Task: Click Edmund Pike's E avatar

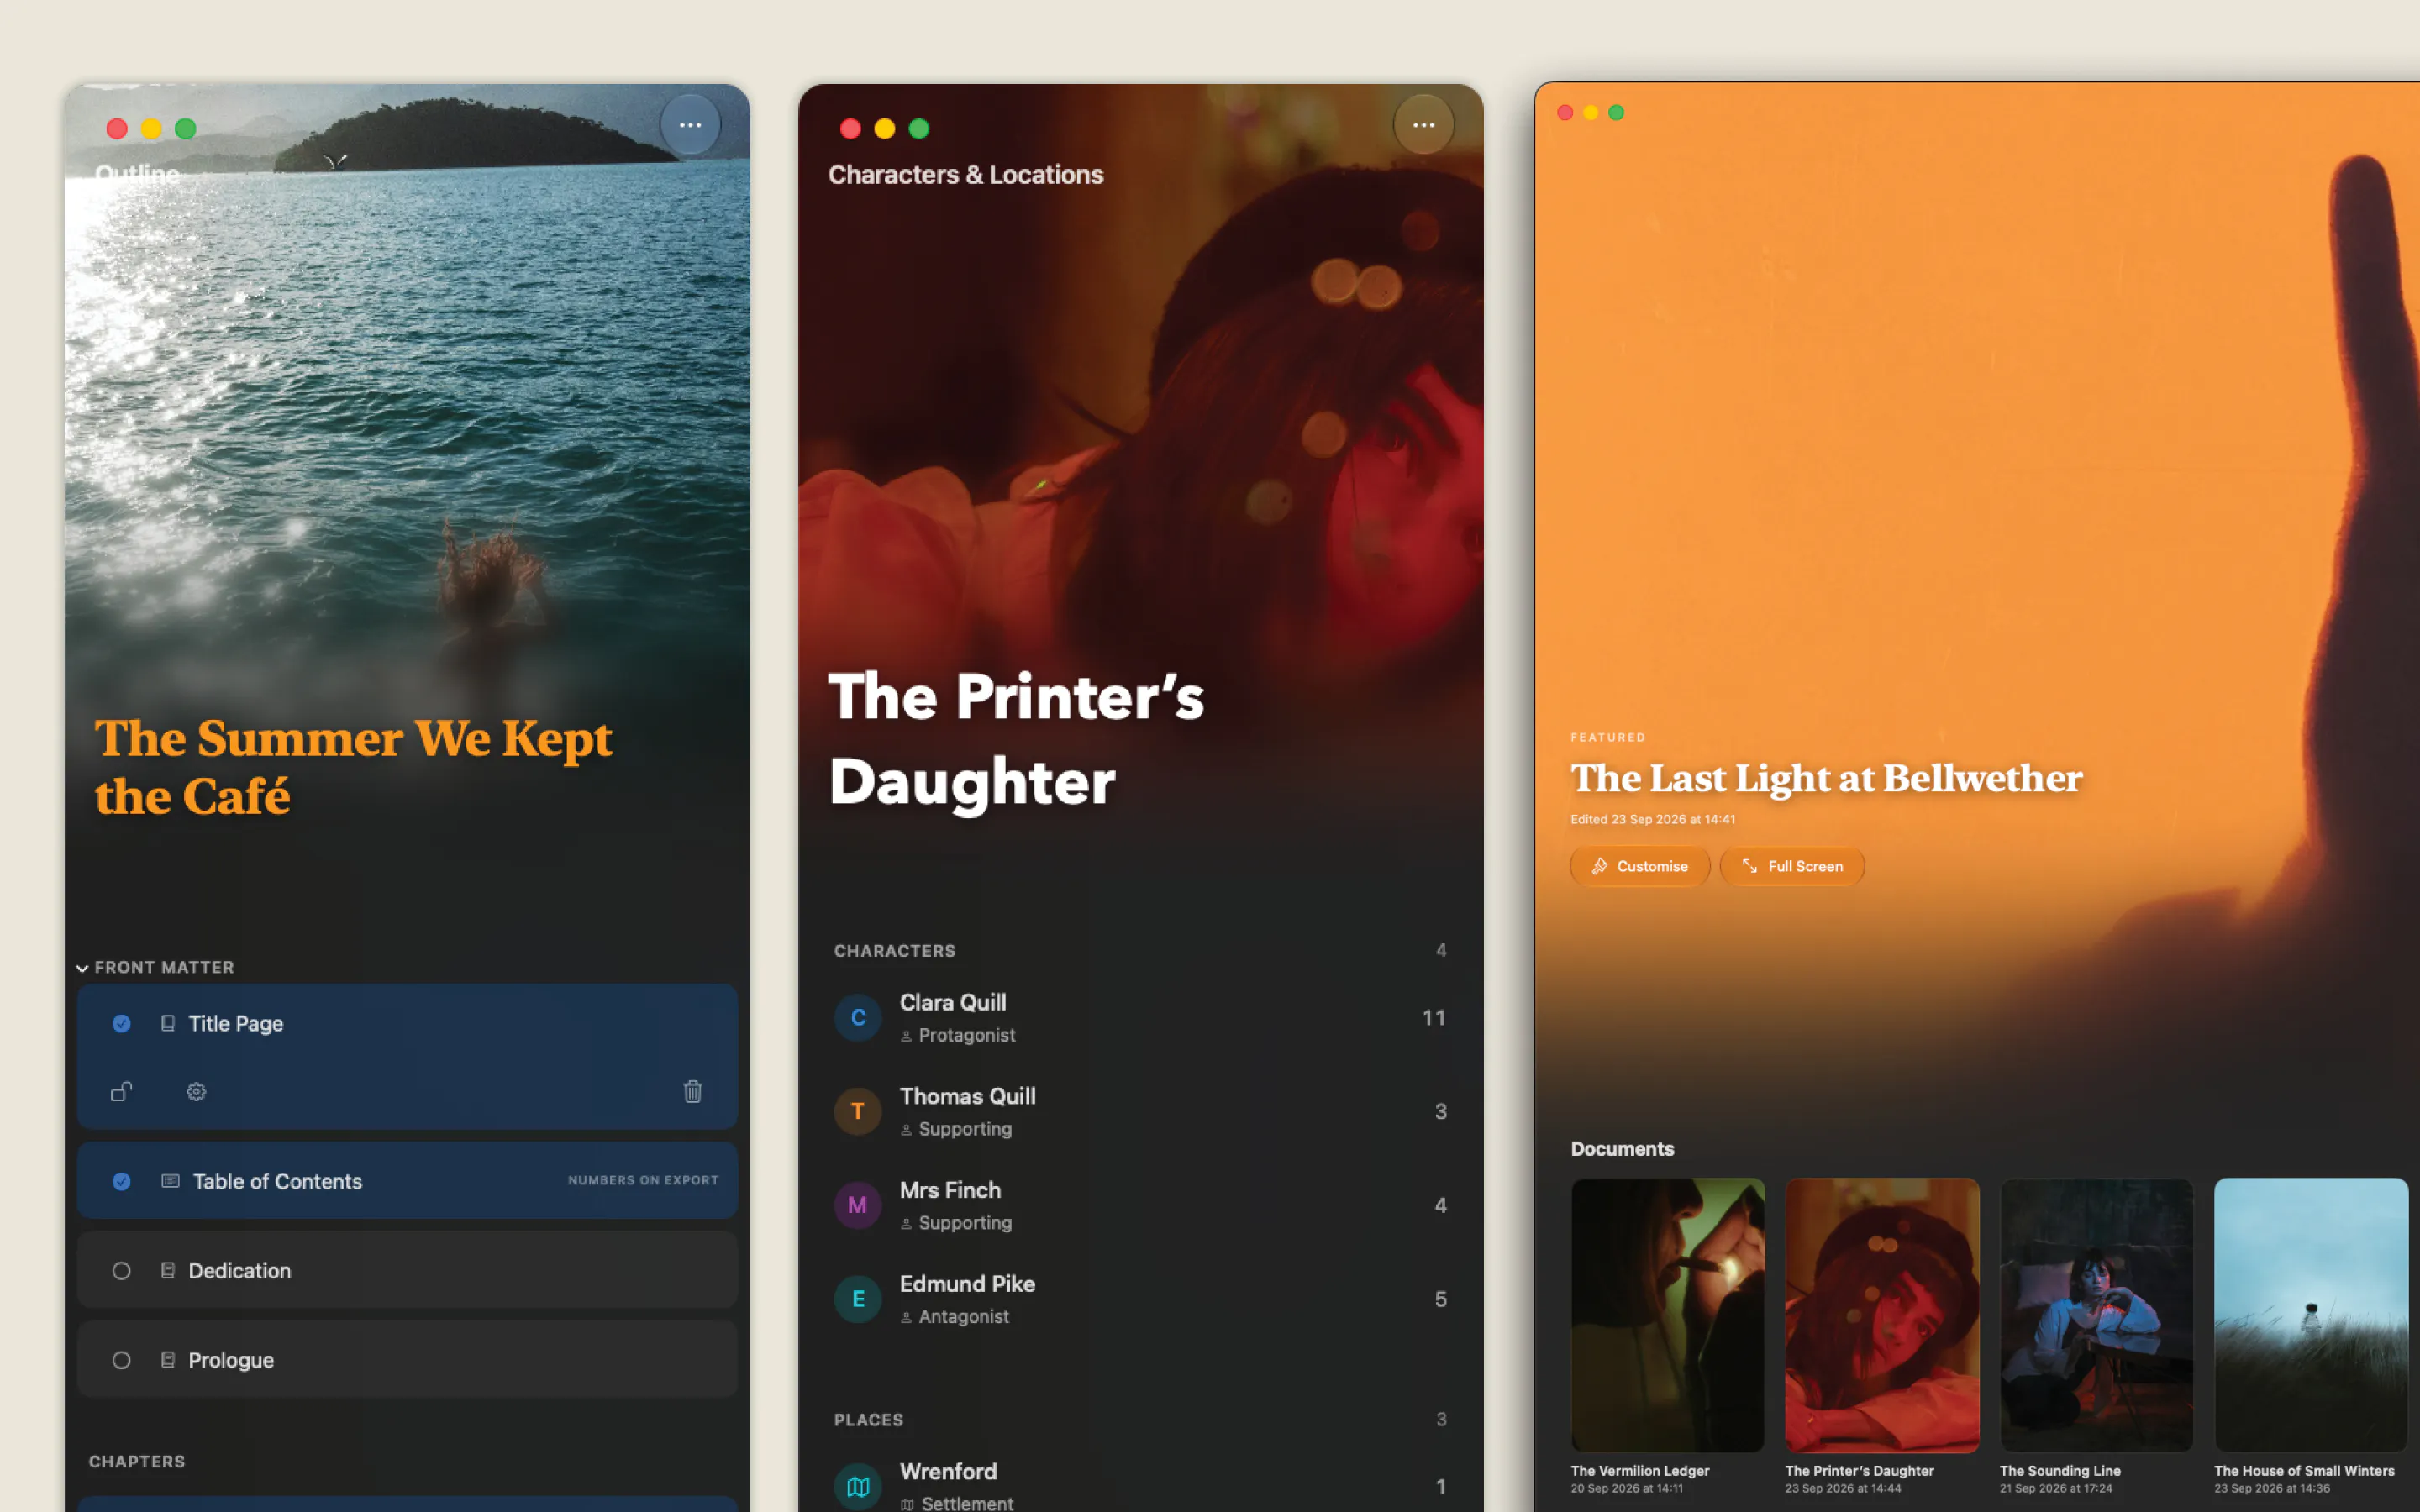Action: 858,1299
